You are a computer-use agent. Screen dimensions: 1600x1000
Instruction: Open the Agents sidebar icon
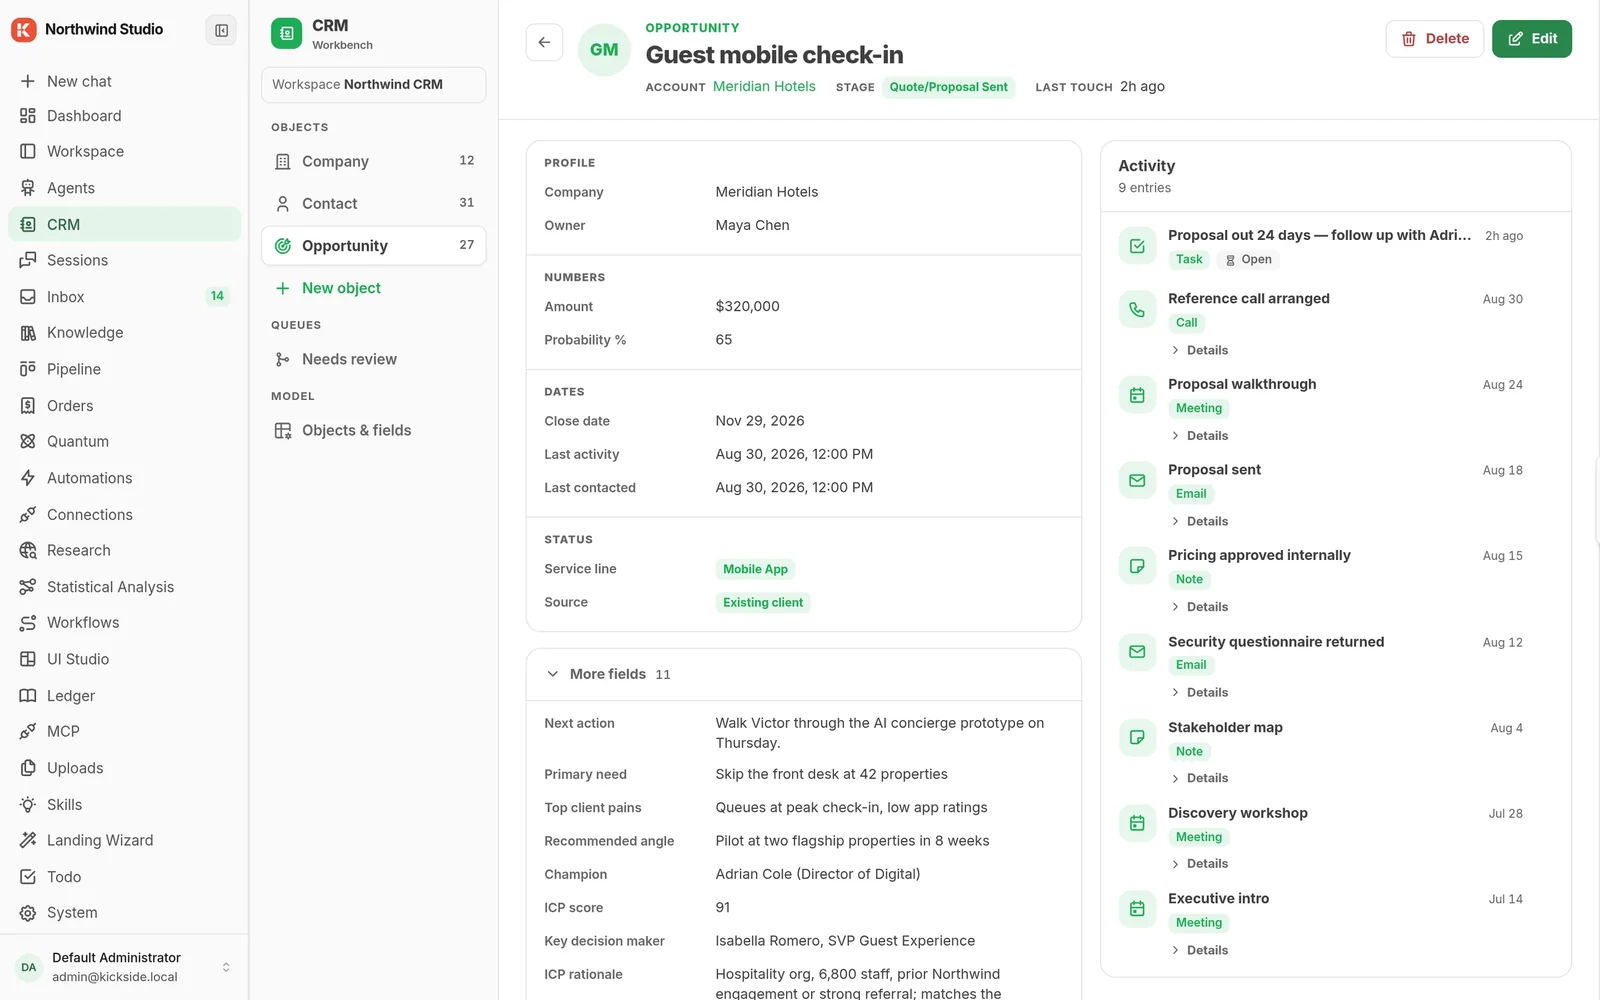28,188
